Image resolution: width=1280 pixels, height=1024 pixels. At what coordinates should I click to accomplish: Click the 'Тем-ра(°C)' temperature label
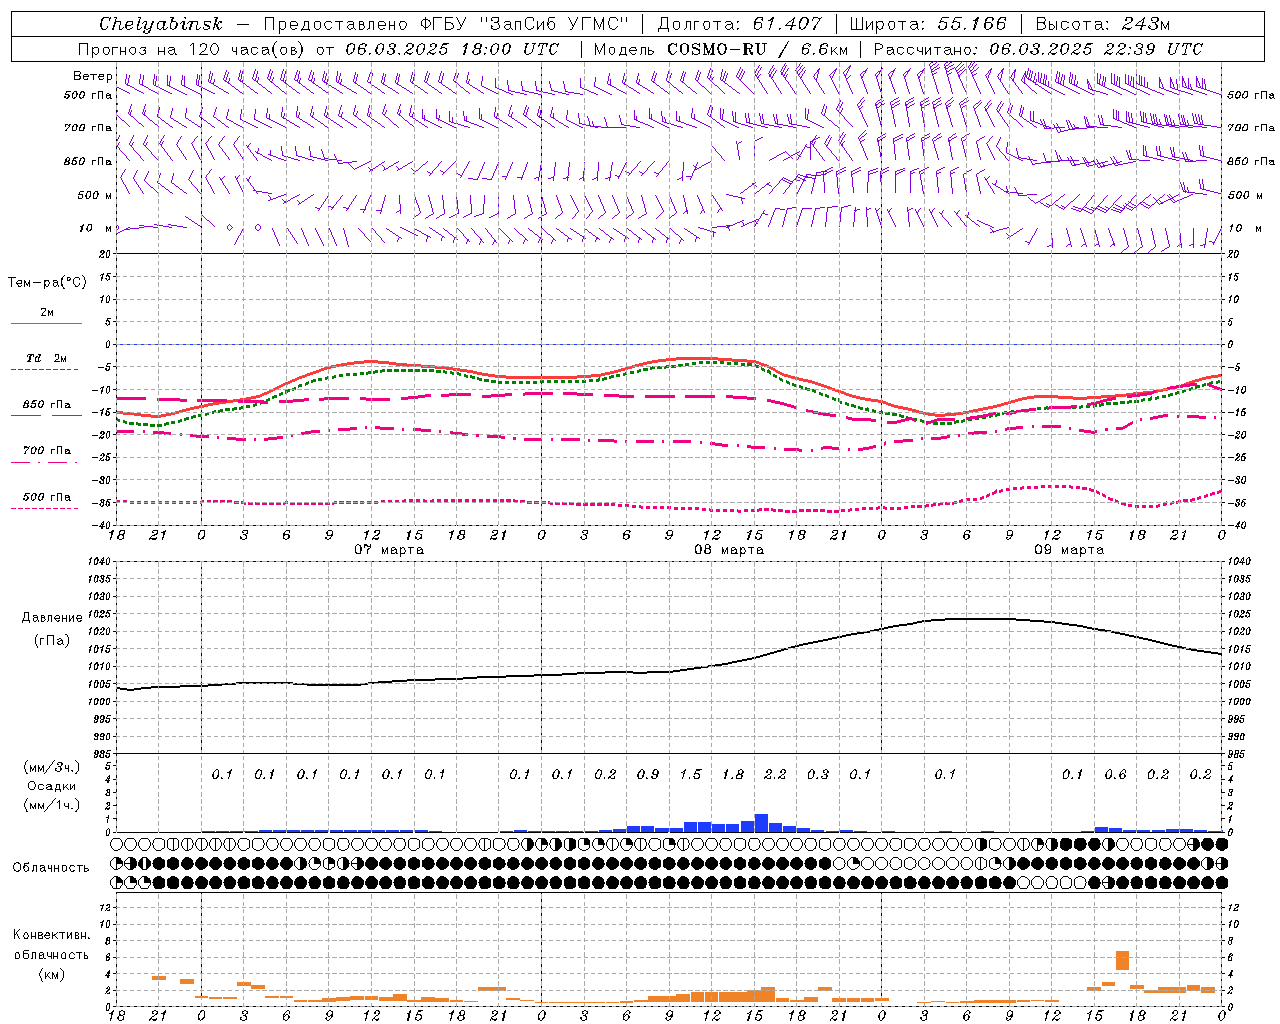tap(47, 283)
